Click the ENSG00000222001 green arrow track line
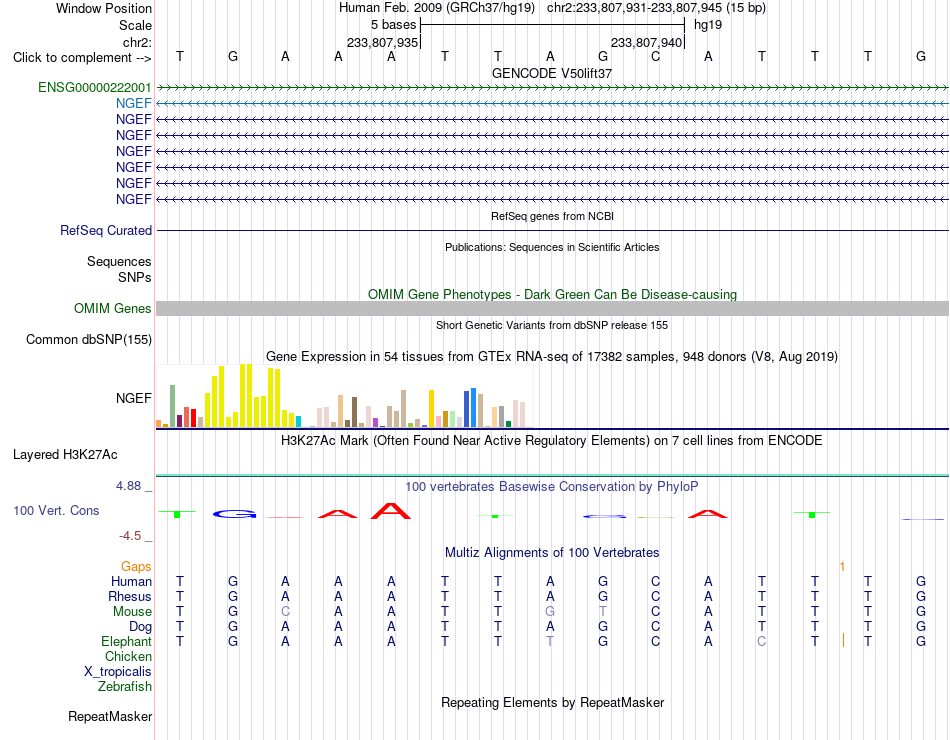Screen dimensions: 950x740 pos(552,88)
